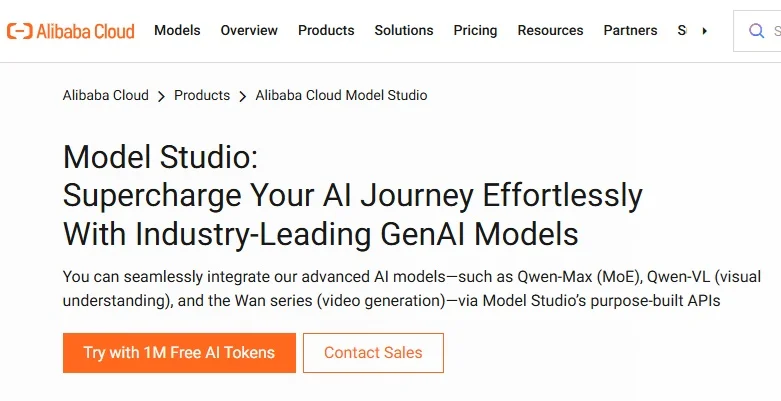Click the chevron after Alibaba Cloud breadcrumb
Viewport: 781px width, 401px height.
point(161,96)
